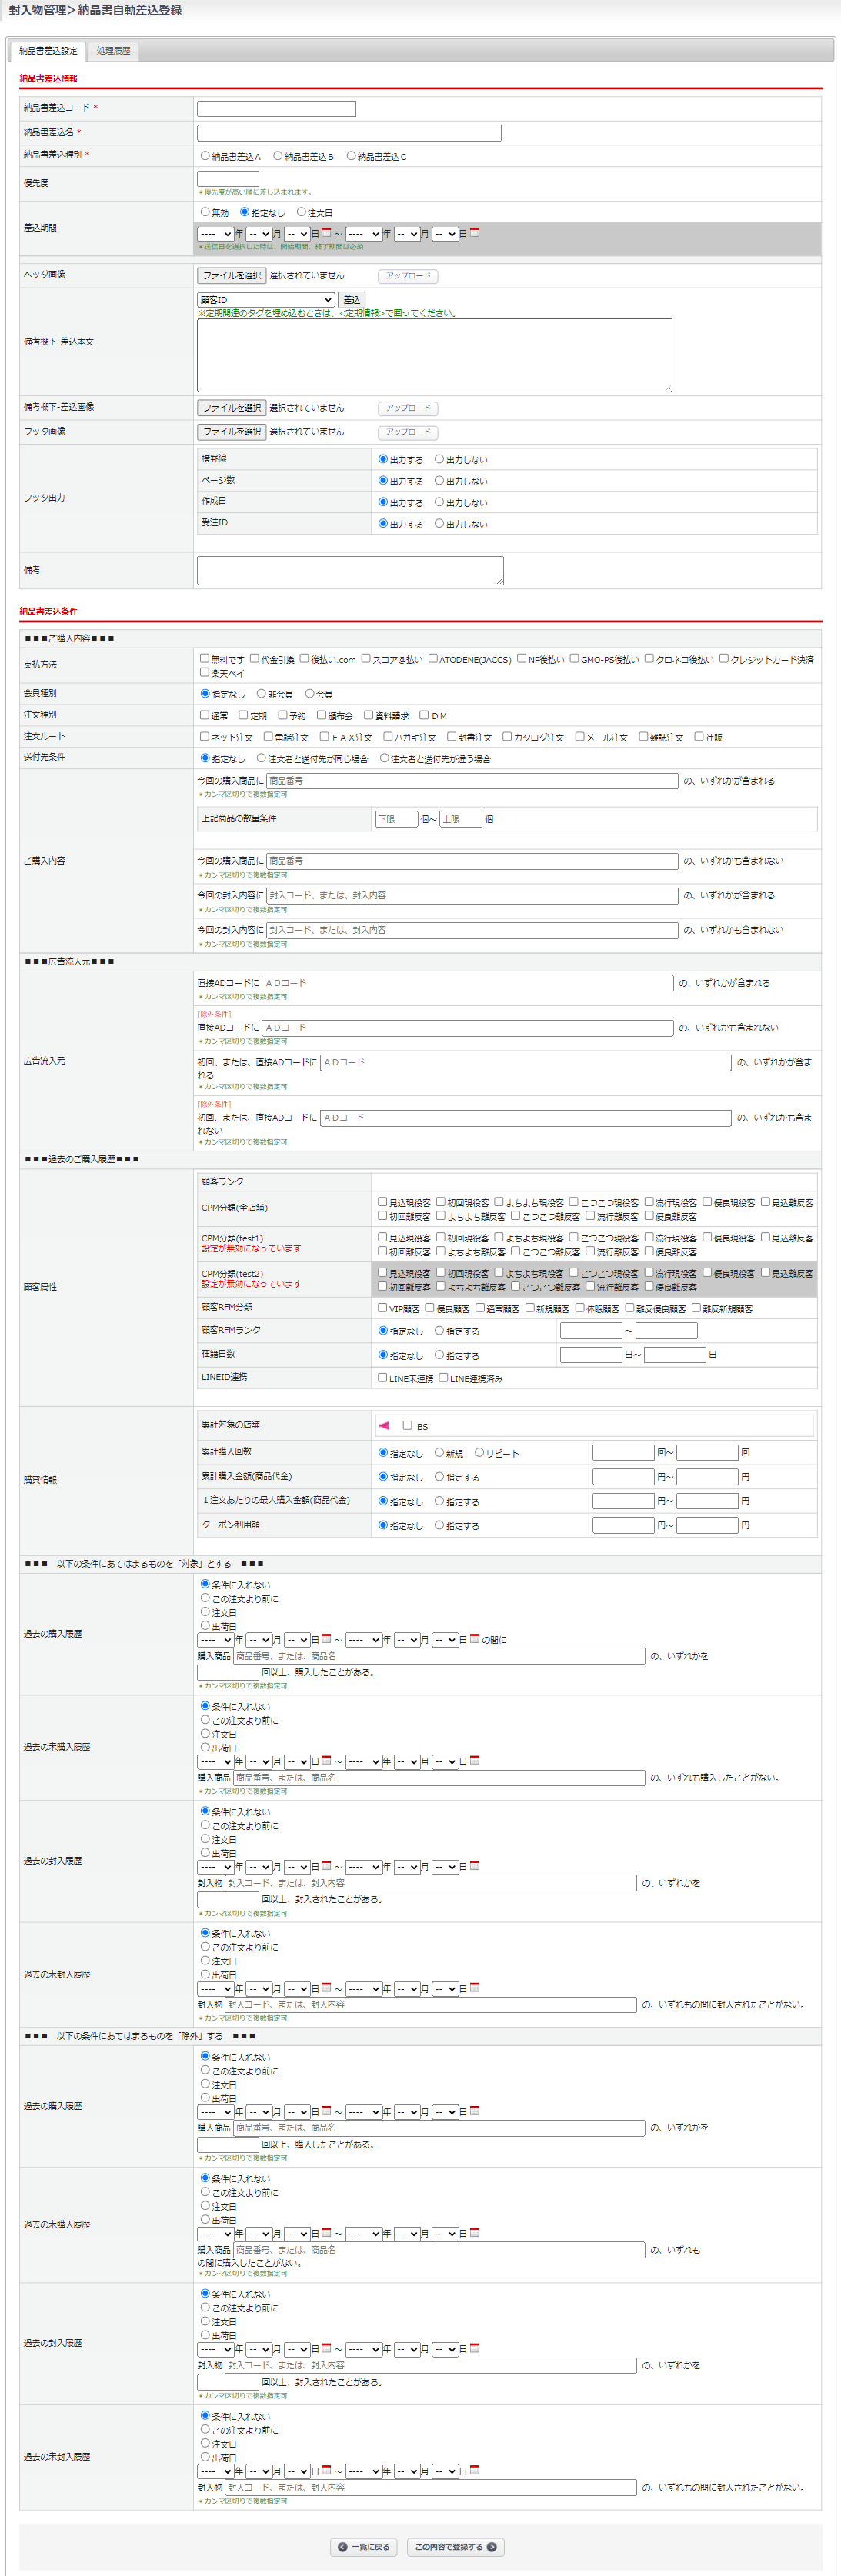The image size is (841, 2576).
Task: Select the 納品書差込設定 tab
Action: click(x=48, y=51)
